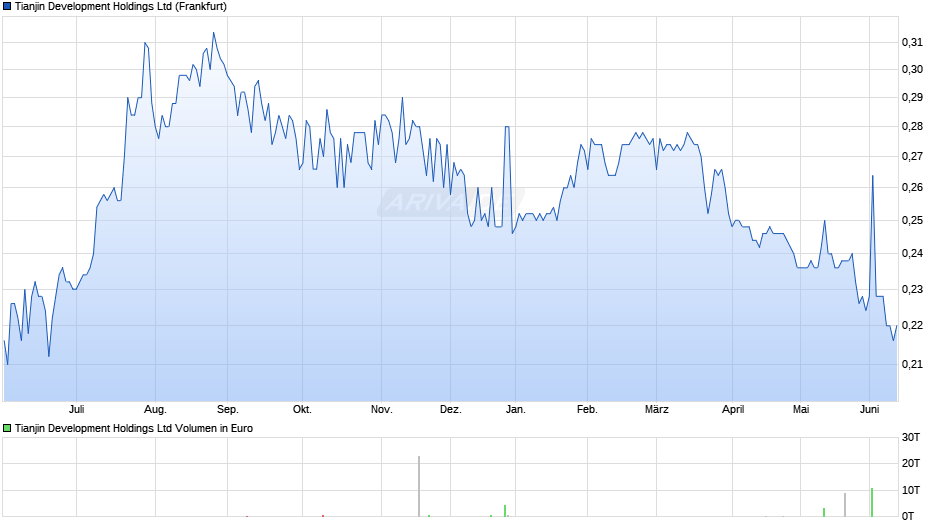
Task: Click the 0,21 price axis value
Action: (912, 364)
